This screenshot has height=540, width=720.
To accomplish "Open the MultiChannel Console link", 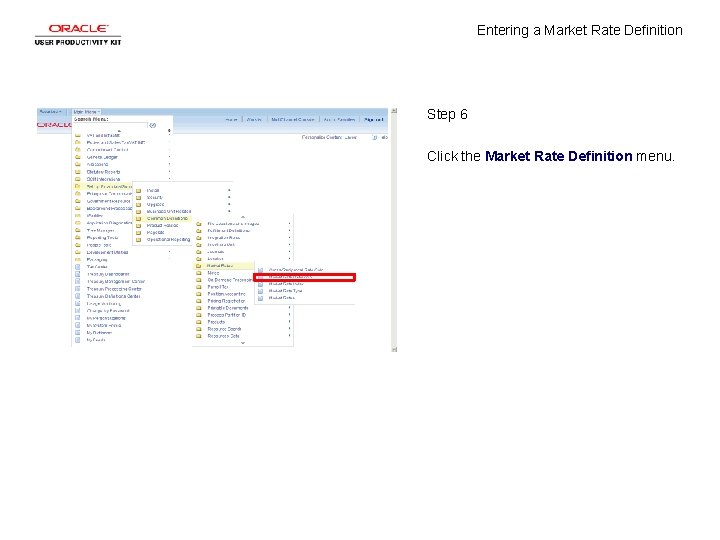I will tap(292, 119).
